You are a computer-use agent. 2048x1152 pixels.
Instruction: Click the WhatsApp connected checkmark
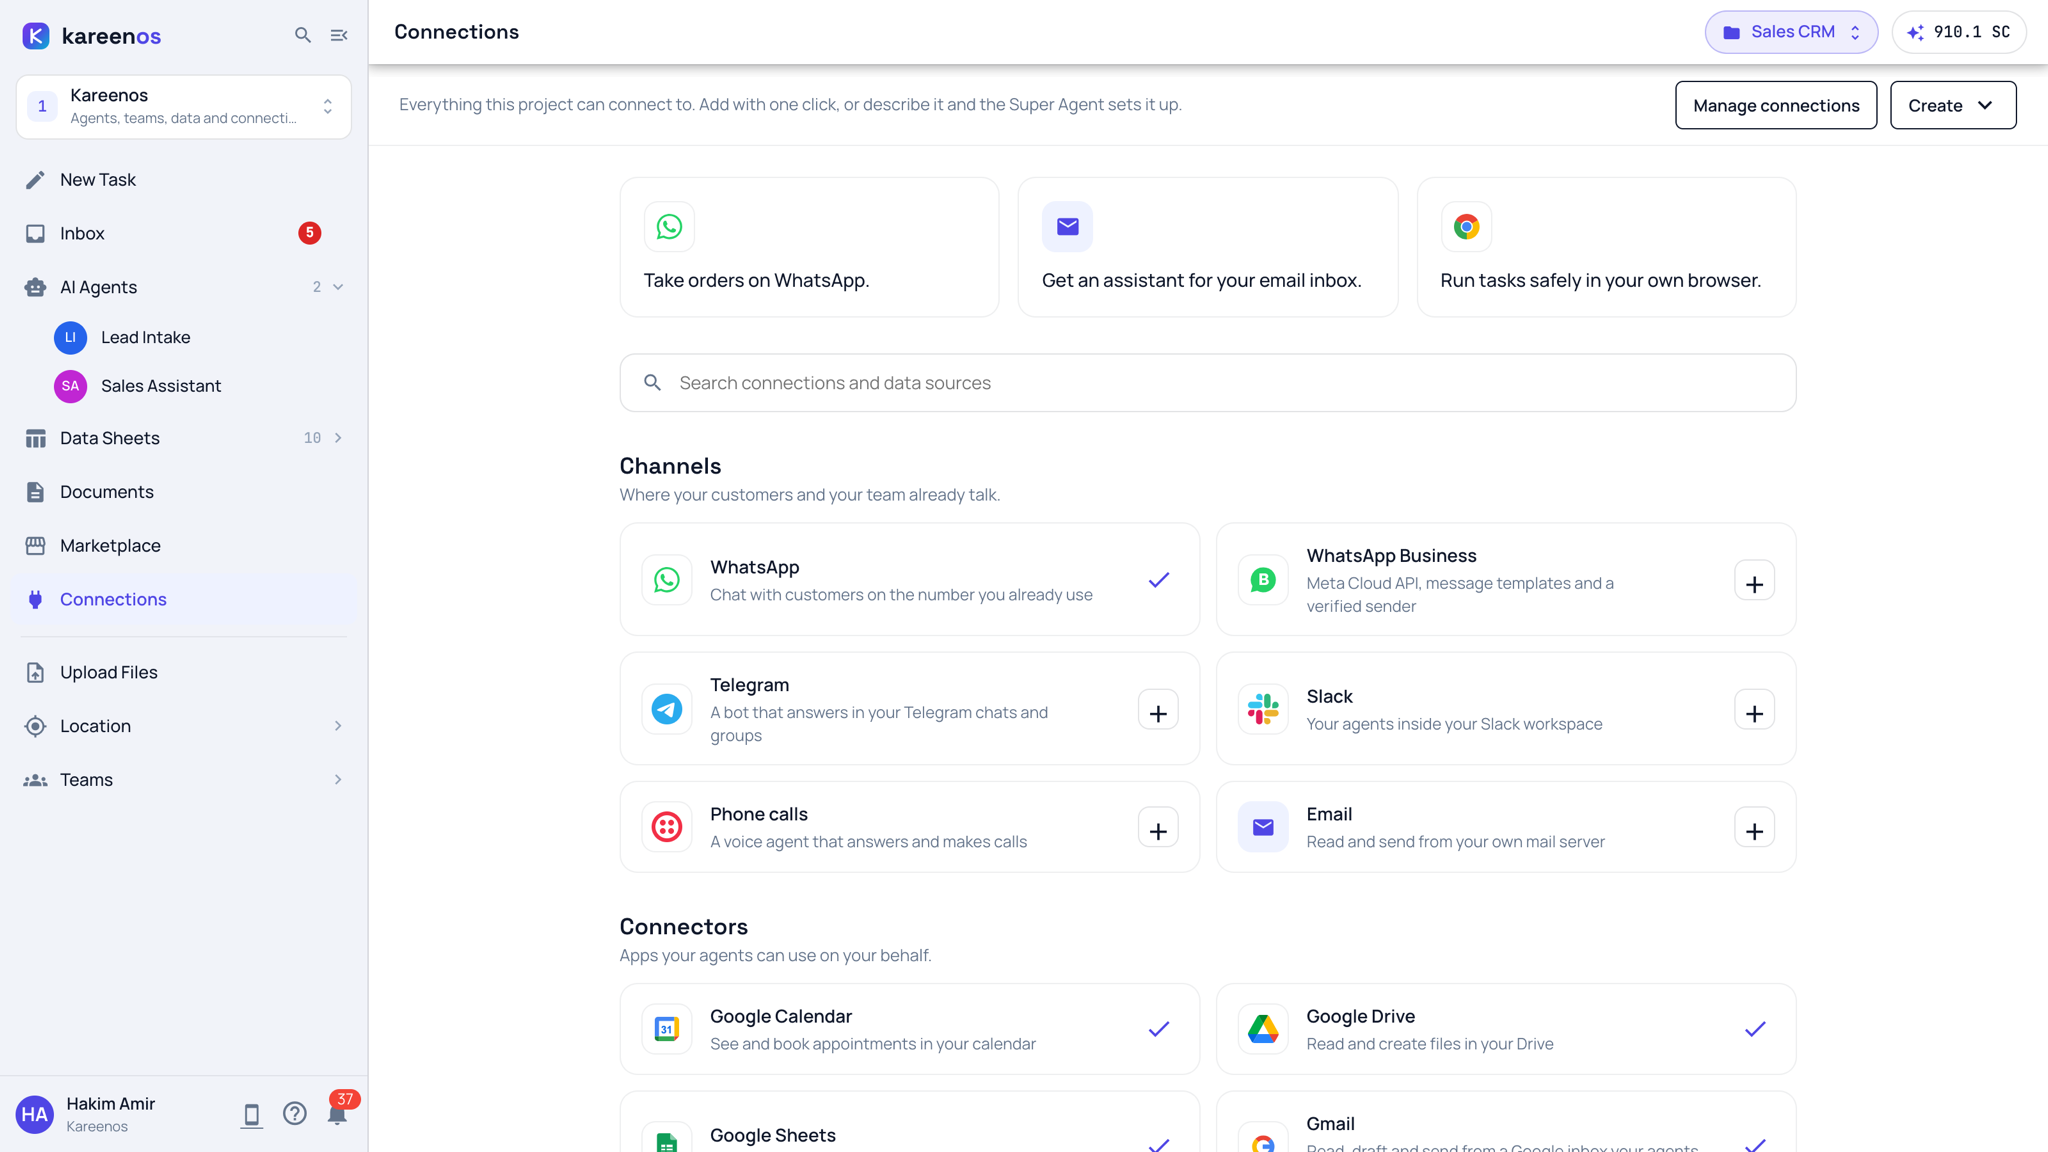[1159, 580]
